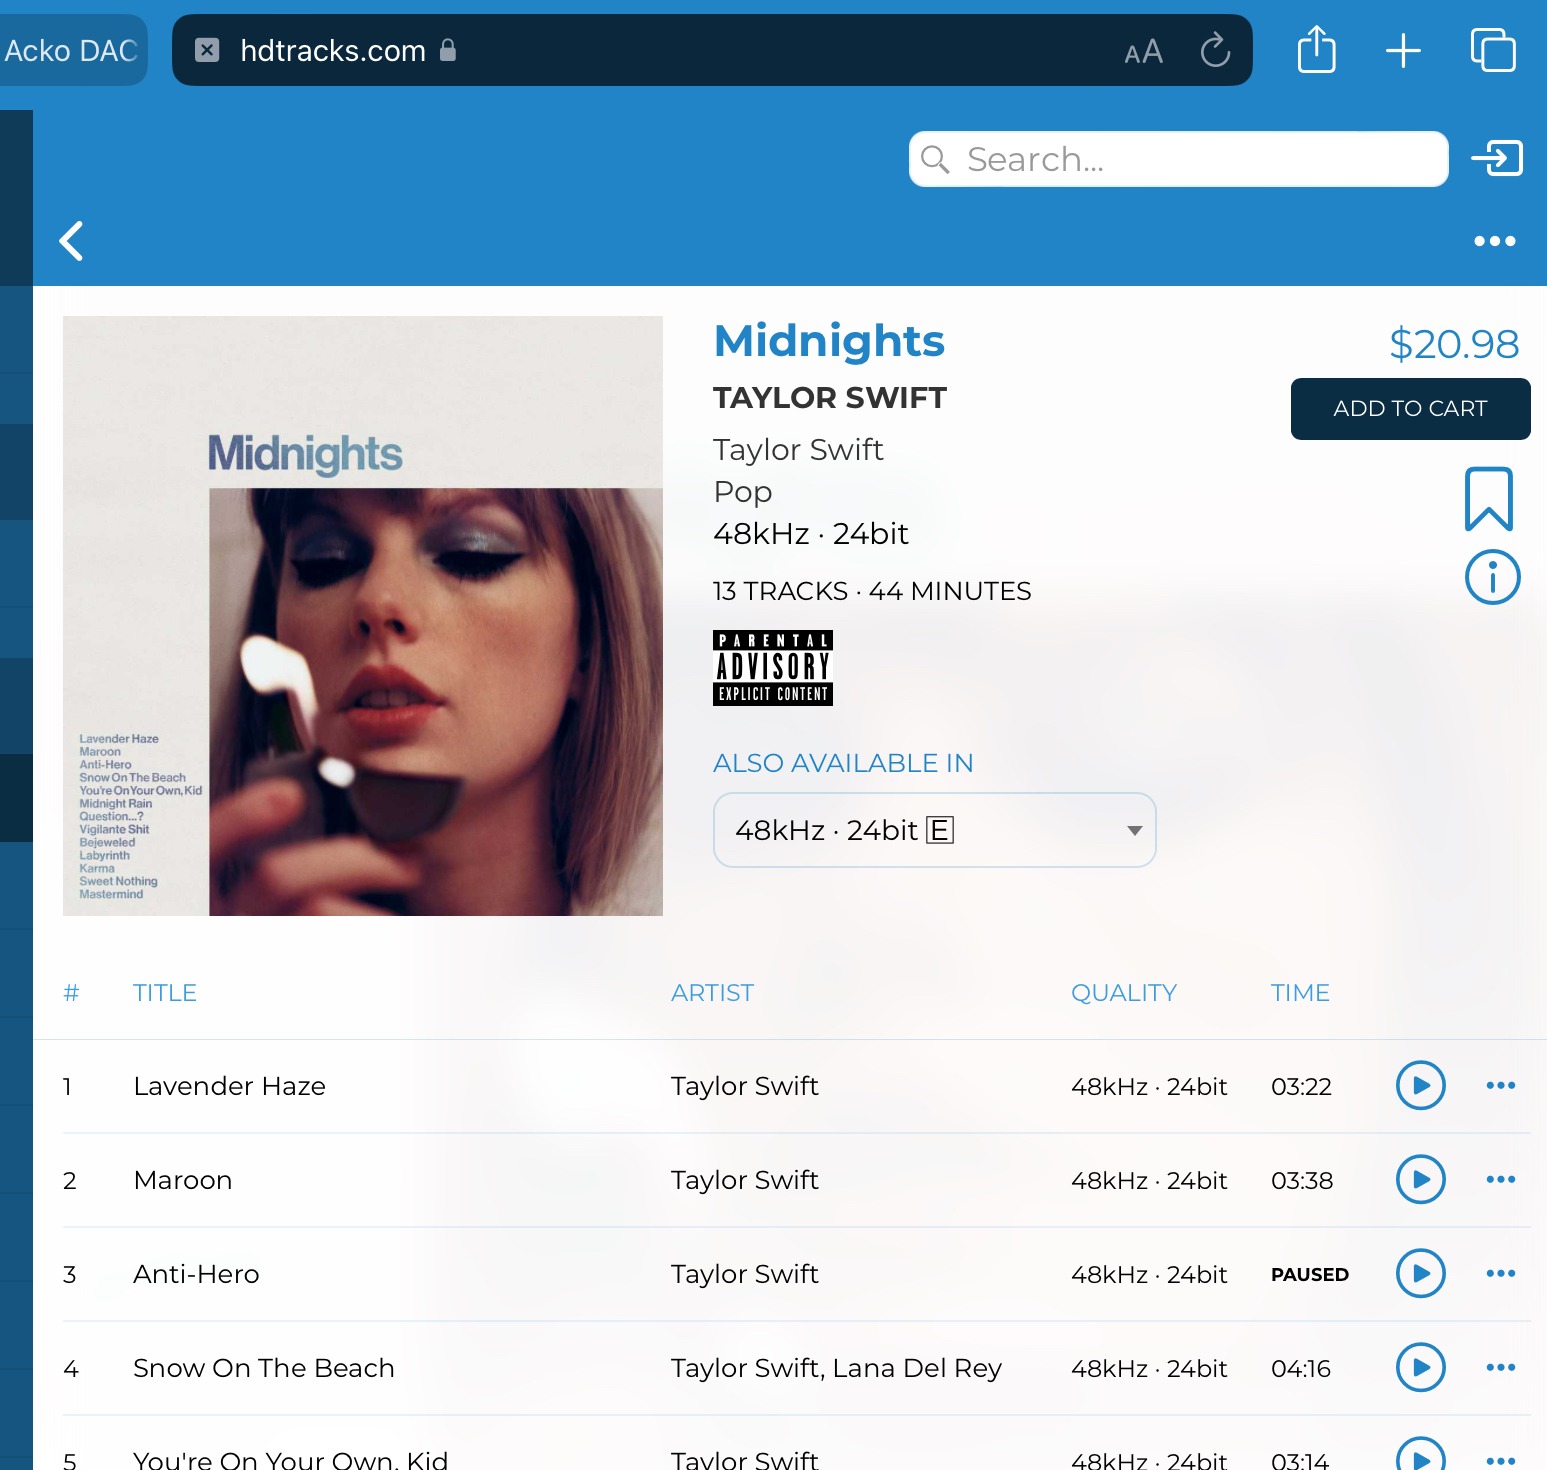Click the Search field
This screenshot has width=1547, height=1470.
[1178, 159]
